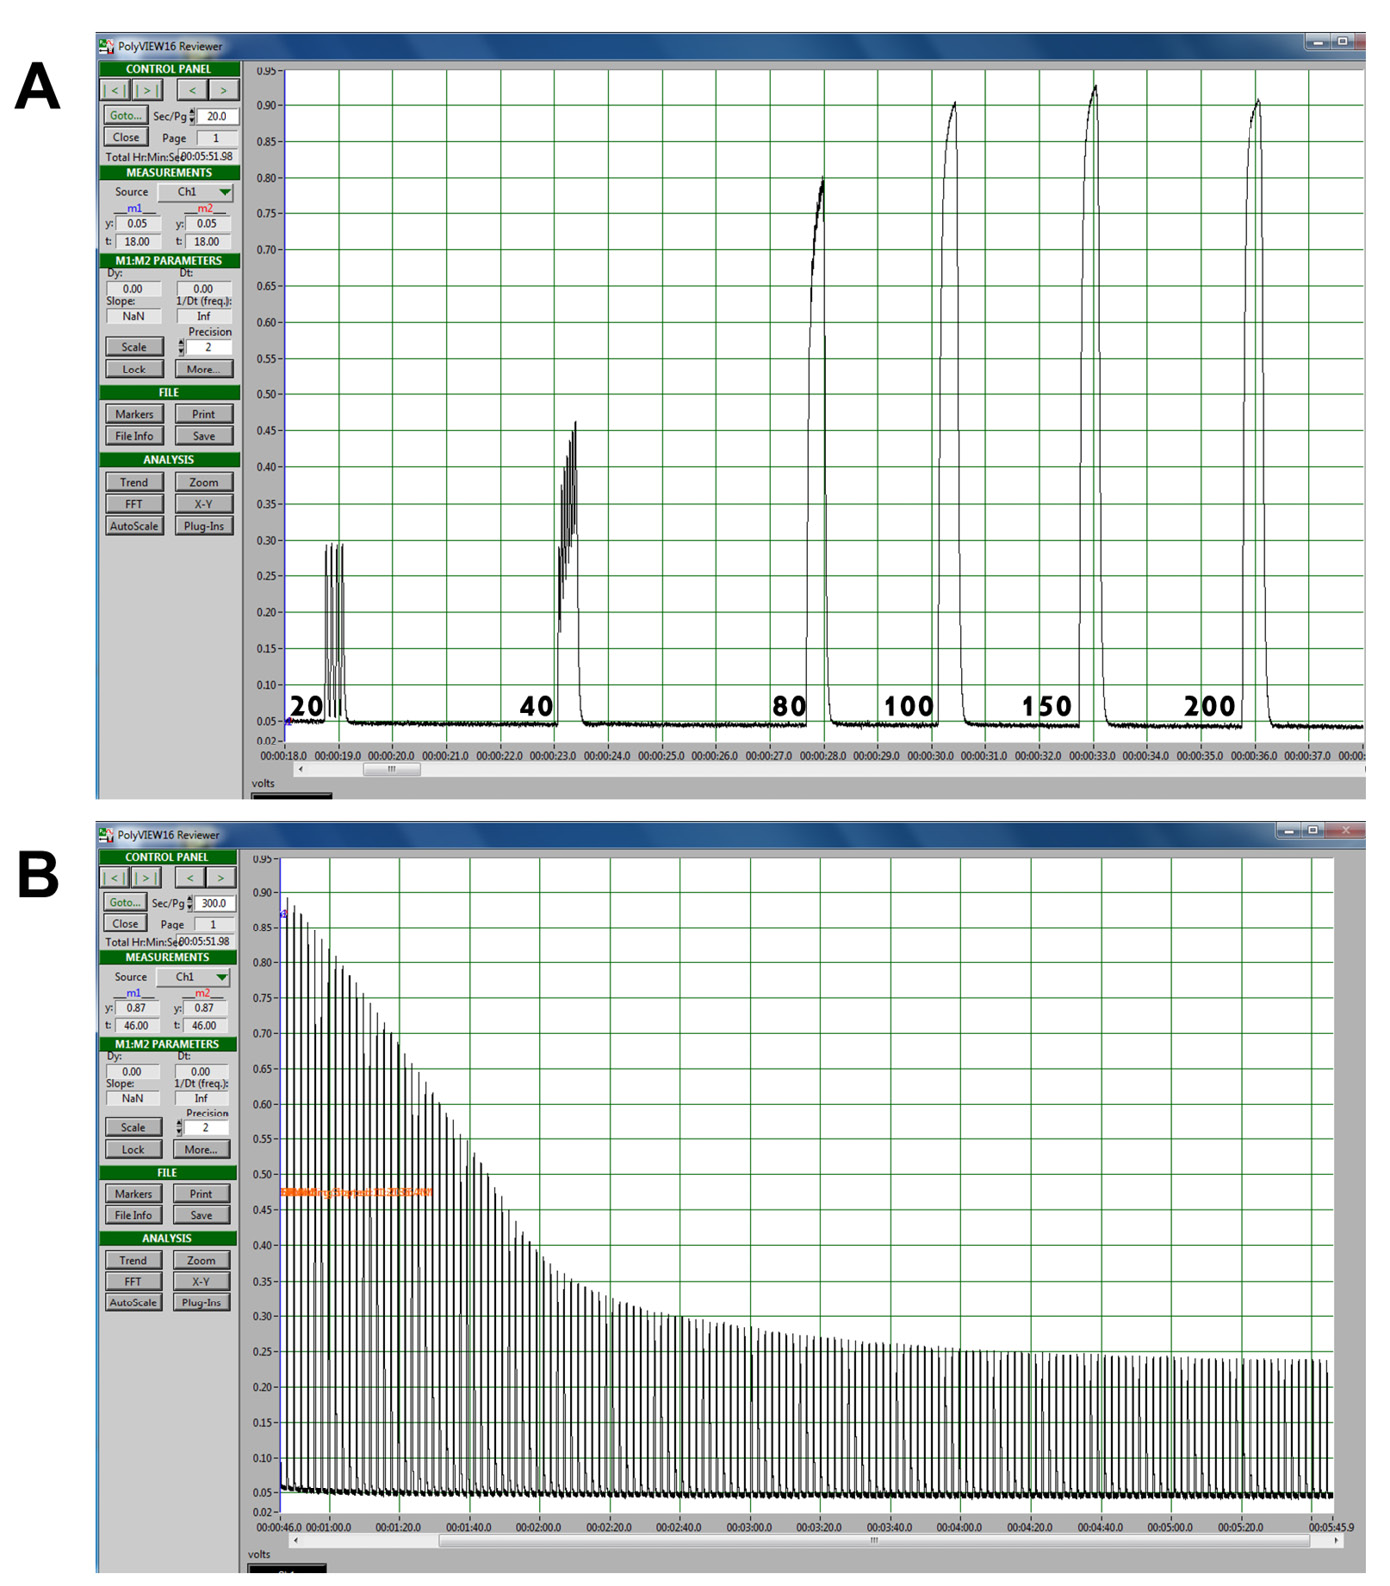The width and height of the screenshot is (1390, 1586).
Task: Jump to last page in panel A
Action: coord(148,90)
